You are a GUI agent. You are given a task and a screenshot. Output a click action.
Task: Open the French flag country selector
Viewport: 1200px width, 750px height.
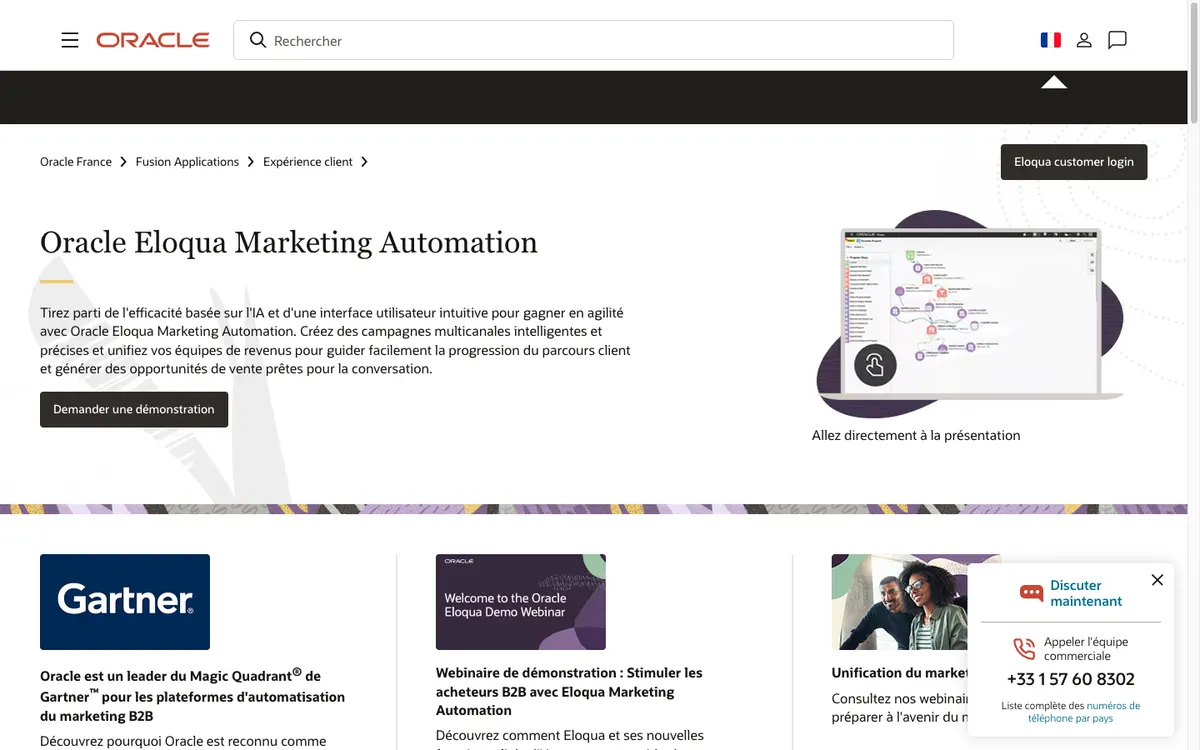(x=1050, y=40)
